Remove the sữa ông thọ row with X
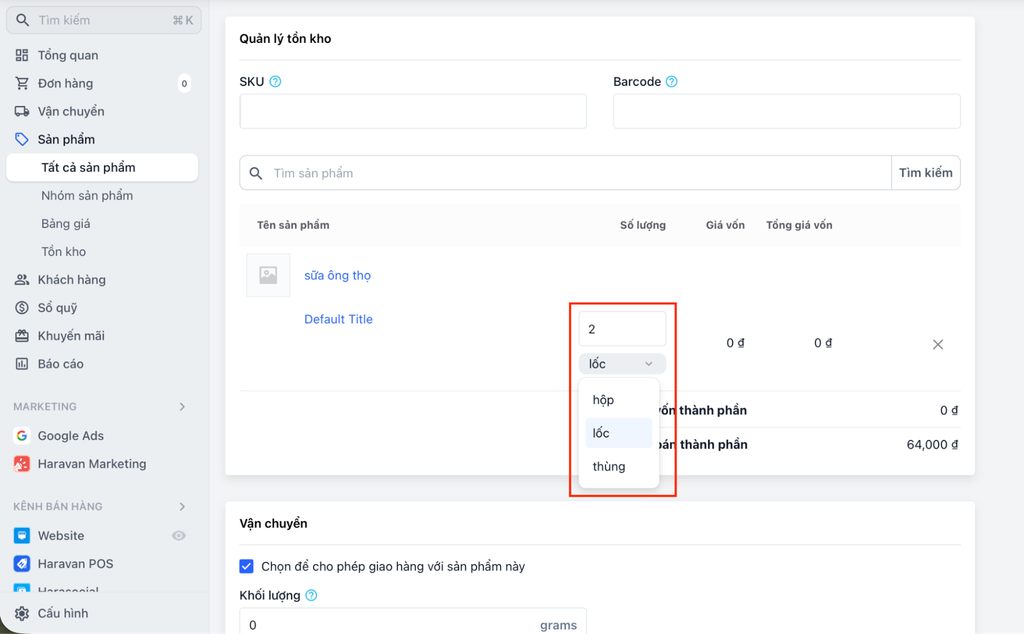Image resolution: width=1024 pixels, height=634 pixels. (x=938, y=344)
